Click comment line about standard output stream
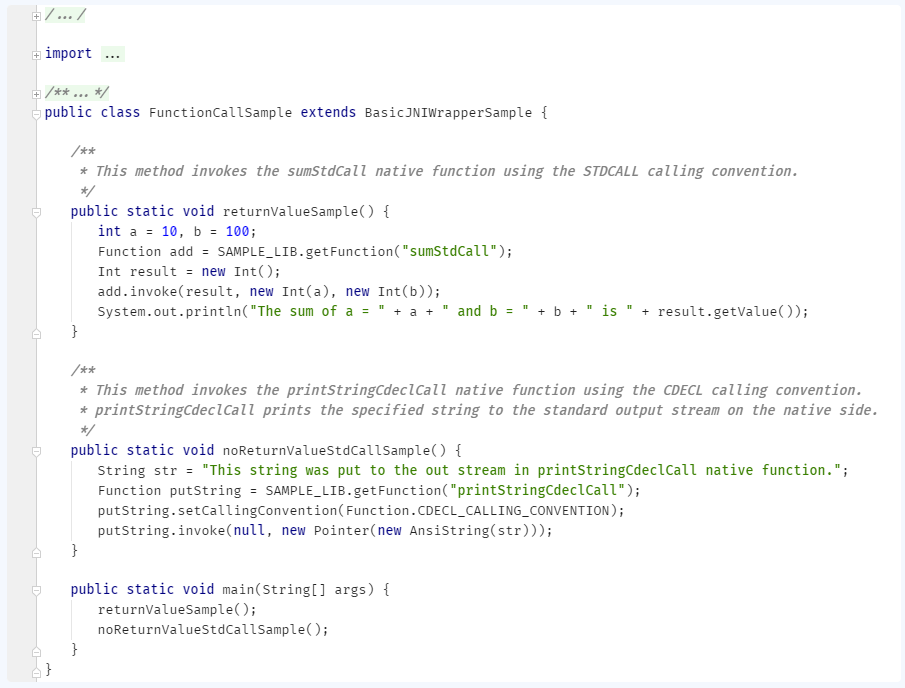Viewport: 905px width, 688px height. [478, 410]
